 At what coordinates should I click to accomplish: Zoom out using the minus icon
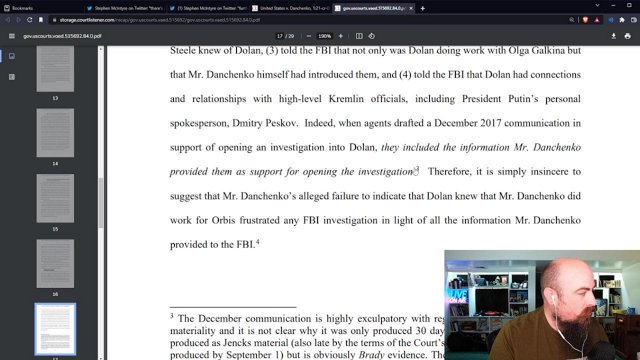(309, 36)
